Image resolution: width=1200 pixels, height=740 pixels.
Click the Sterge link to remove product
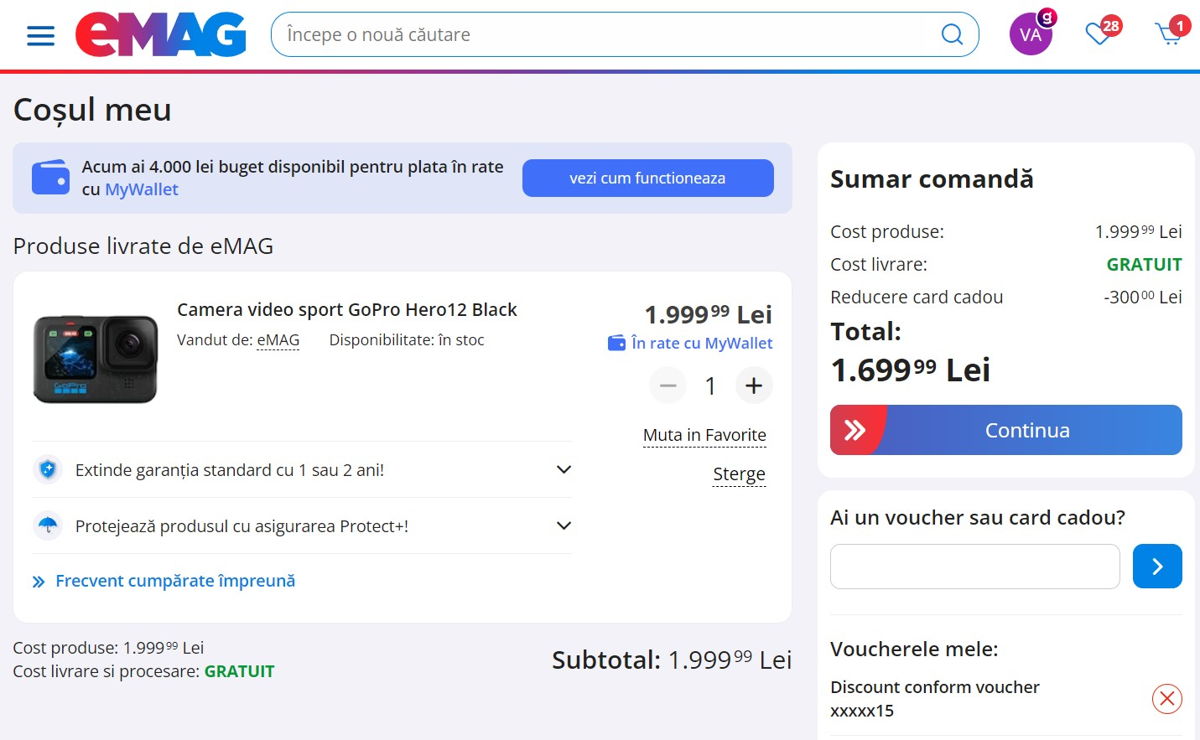(739, 475)
